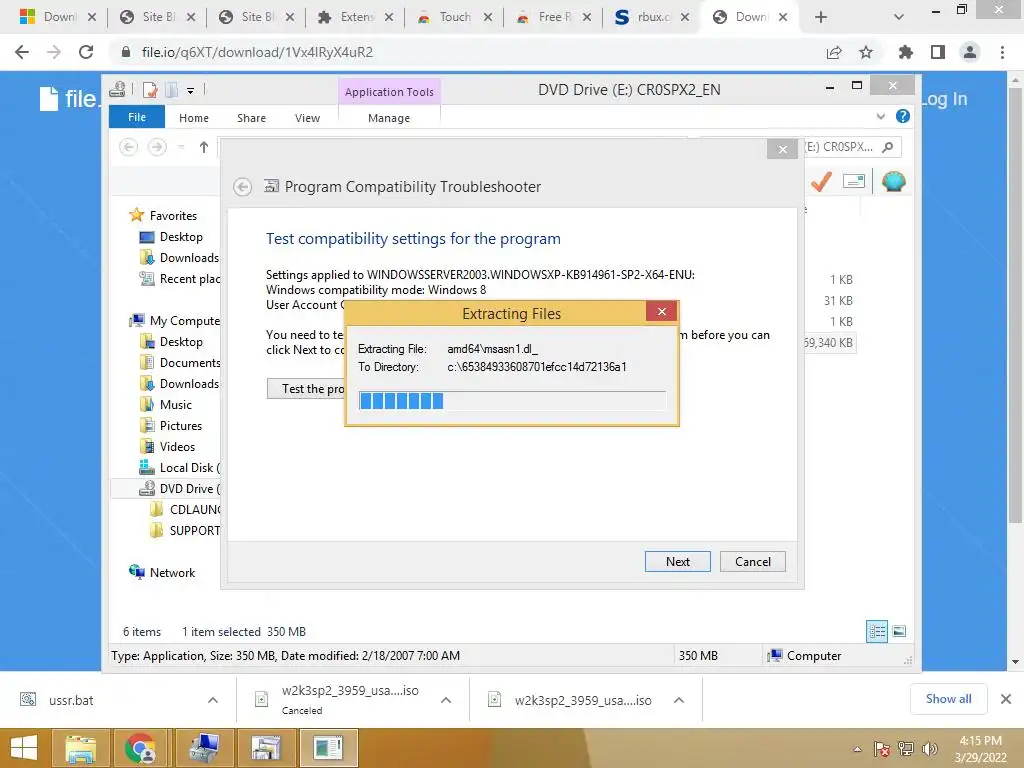Image resolution: width=1024 pixels, height=768 pixels.
Task: Open a new Chrome tab
Action: click(821, 17)
